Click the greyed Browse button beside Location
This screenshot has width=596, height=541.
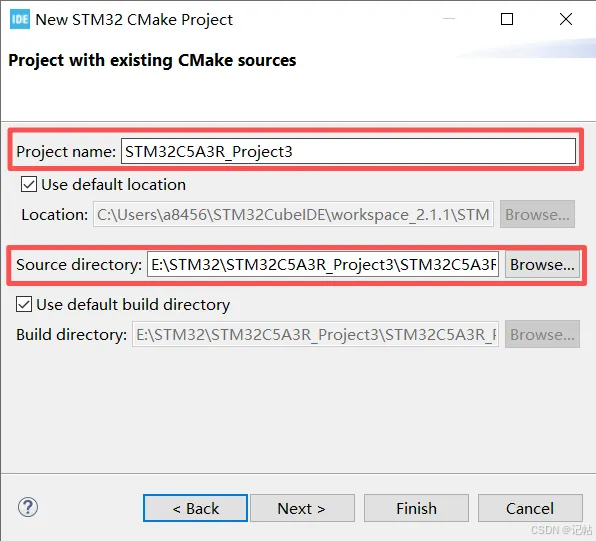[537, 214]
